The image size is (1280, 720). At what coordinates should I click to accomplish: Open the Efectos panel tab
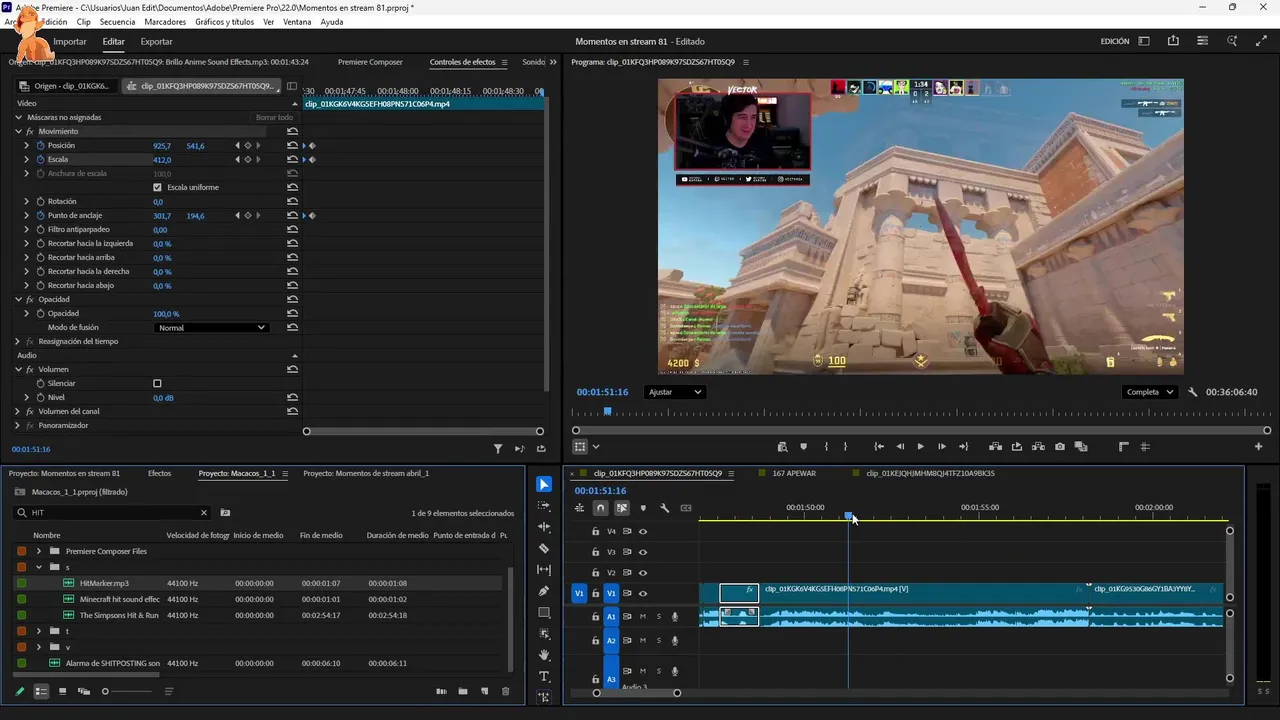click(159, 473)
